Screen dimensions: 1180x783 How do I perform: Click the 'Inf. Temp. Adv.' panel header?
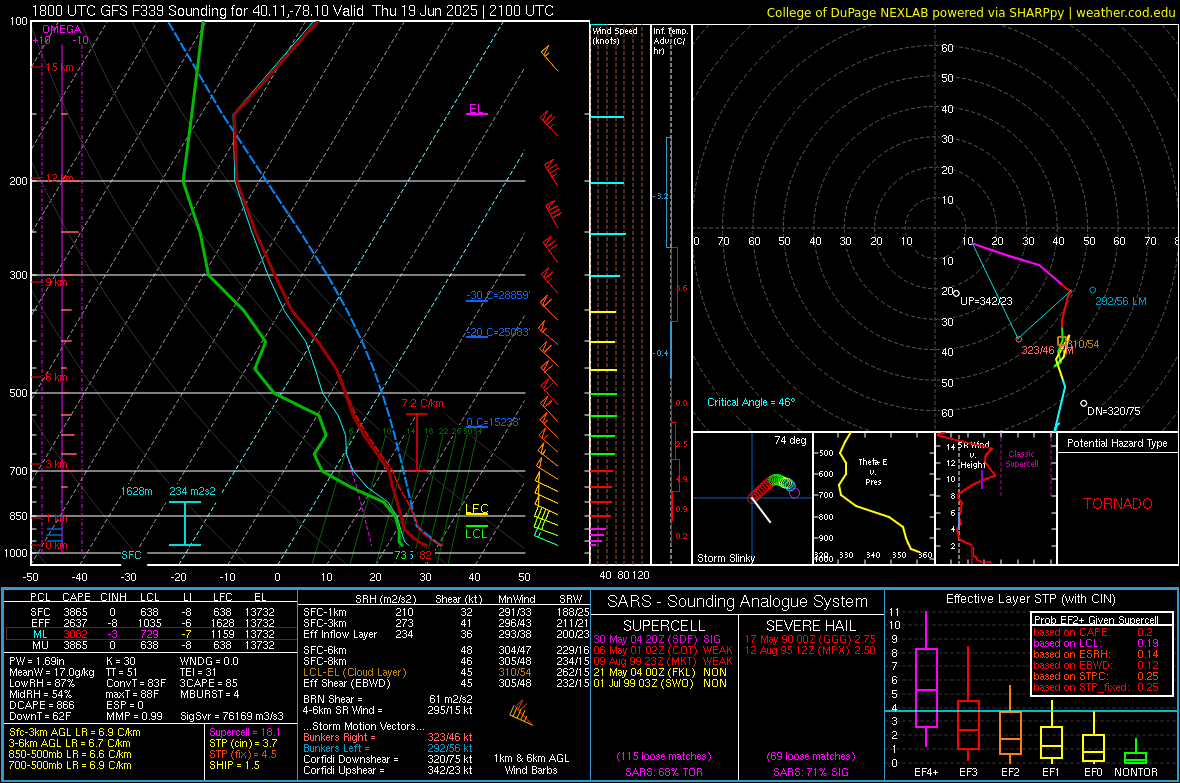pos(670,41)
